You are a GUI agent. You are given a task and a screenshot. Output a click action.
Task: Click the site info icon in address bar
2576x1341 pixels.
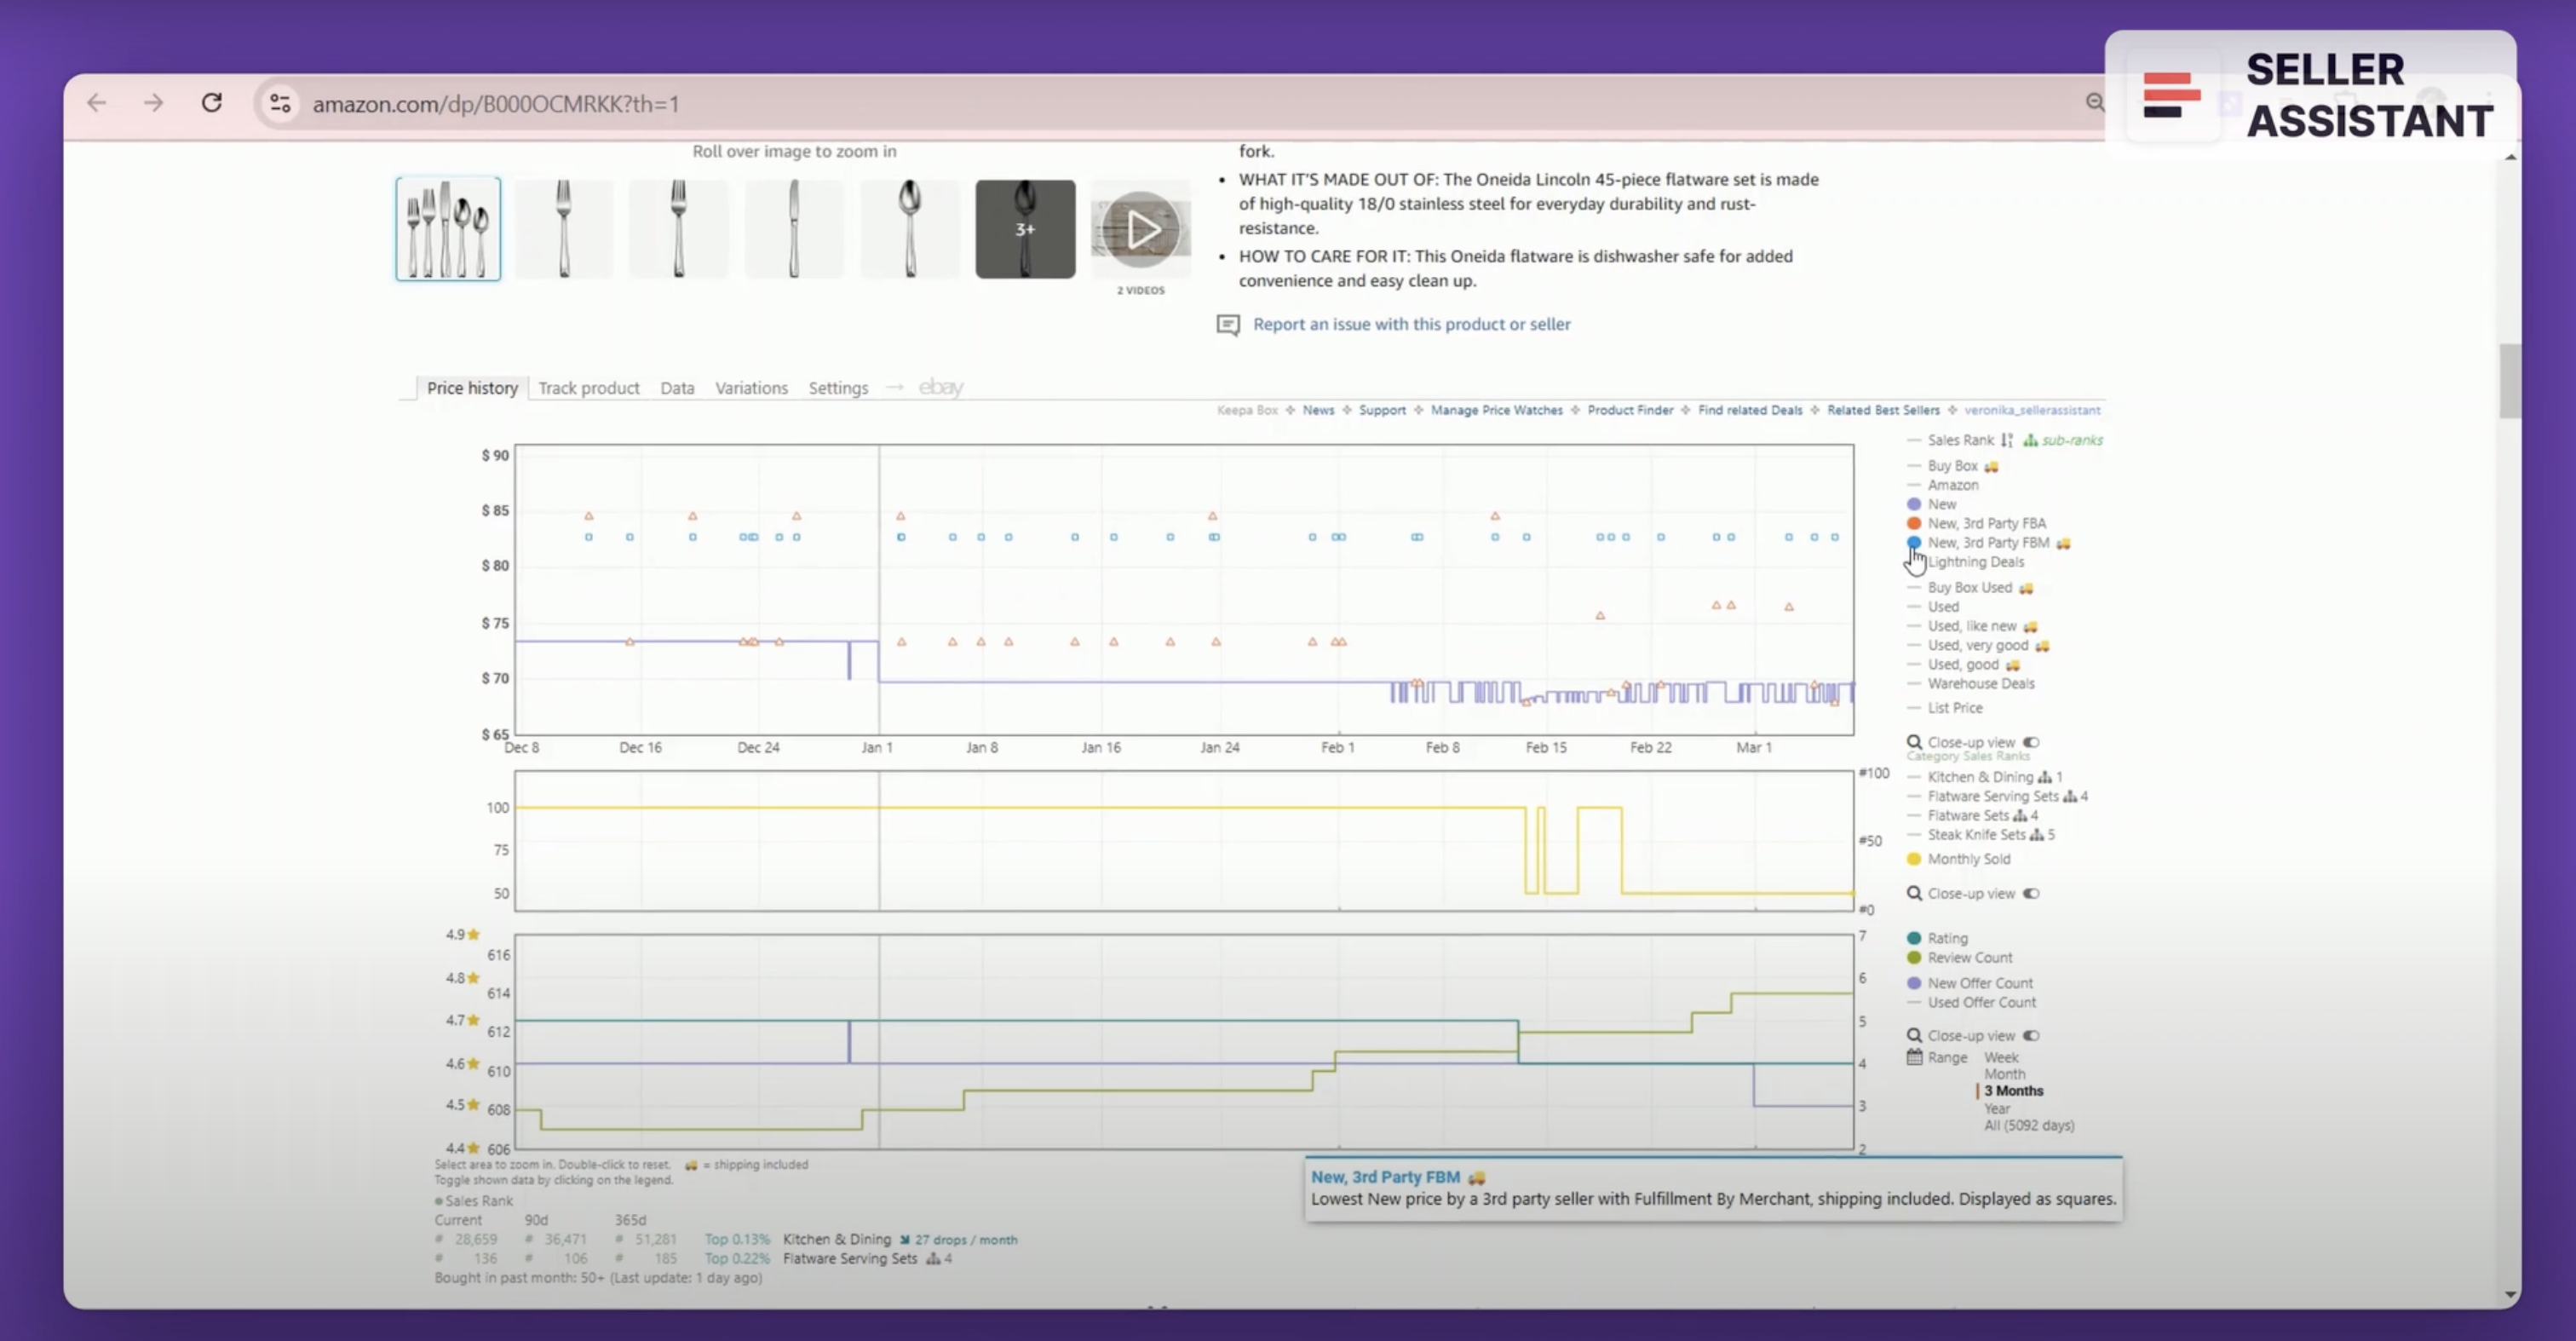[x=281, y=103]
